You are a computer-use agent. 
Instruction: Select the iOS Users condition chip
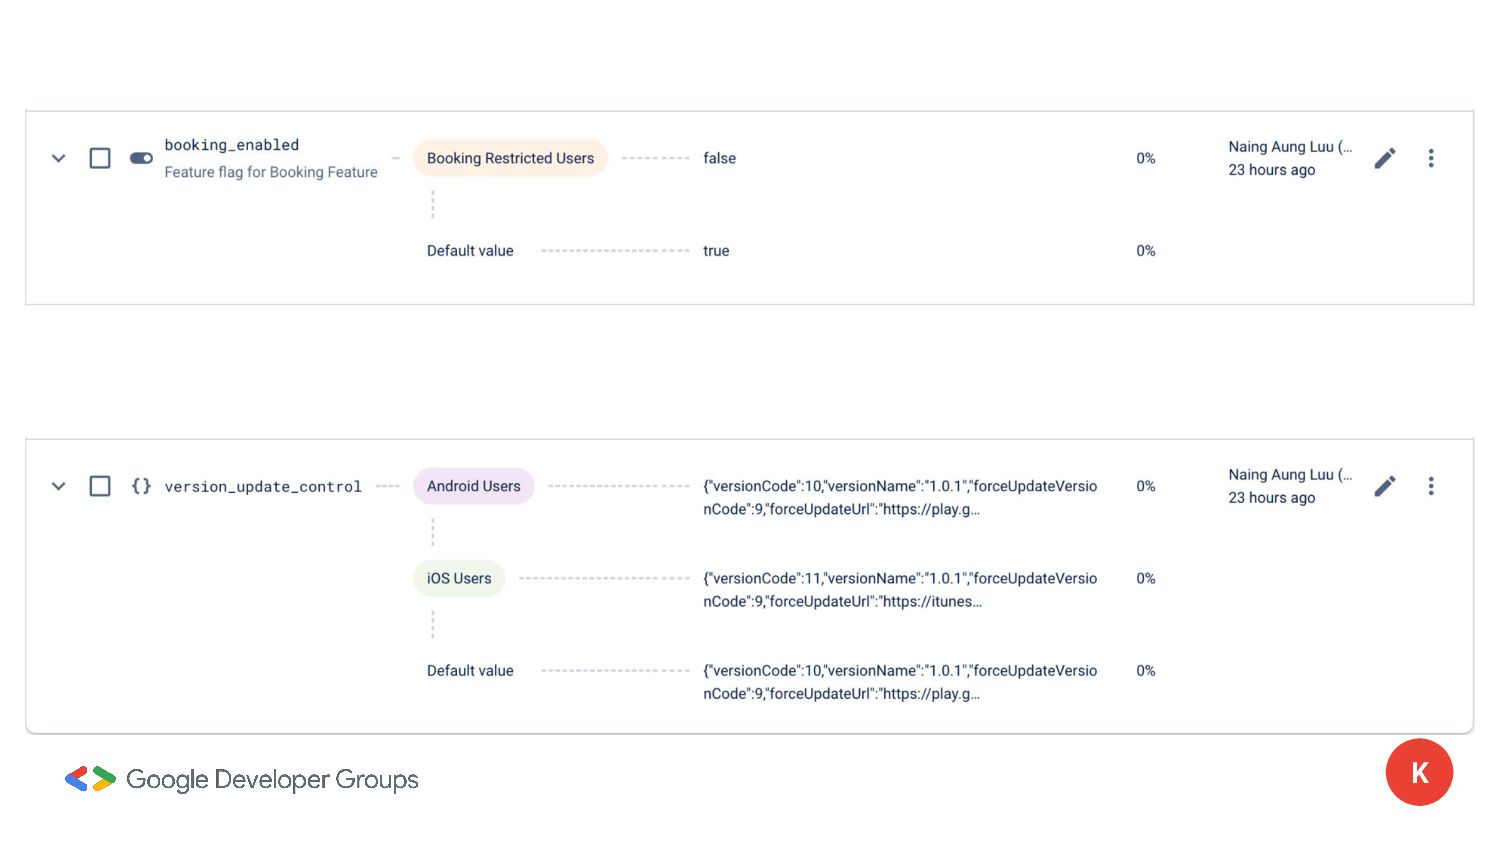pos(459,578)
